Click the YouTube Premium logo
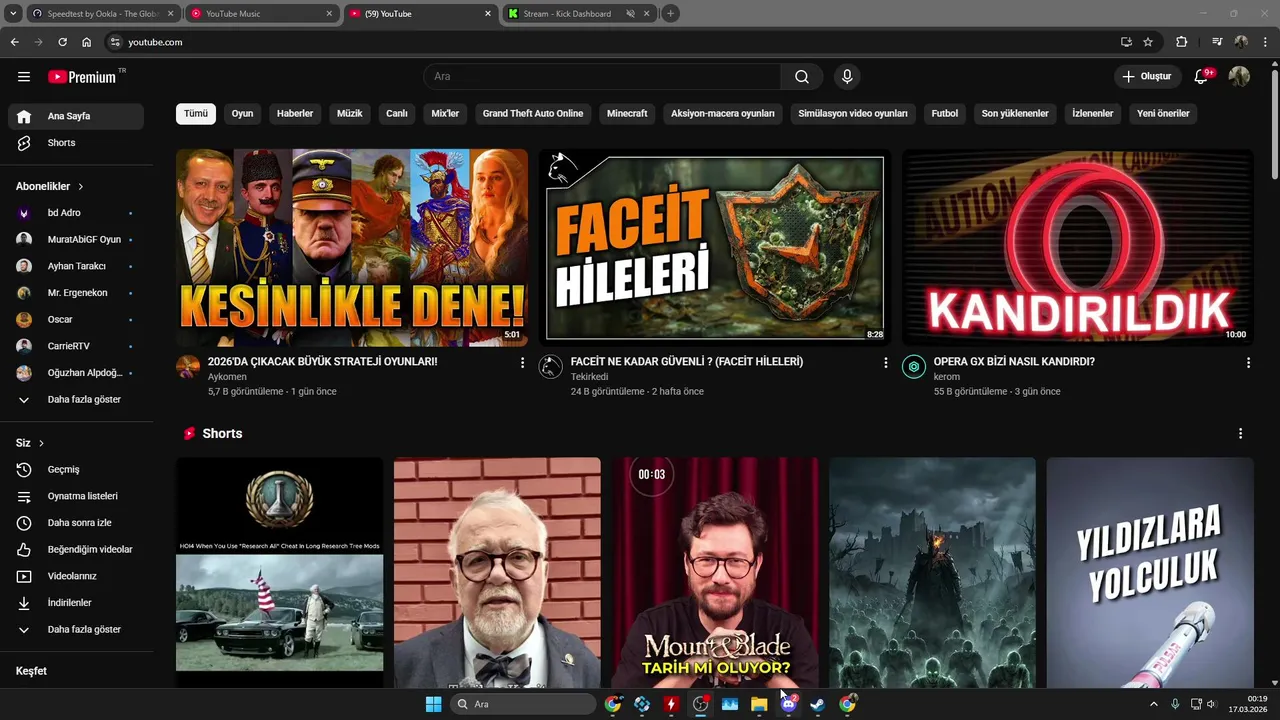The width and height of the screenshot is (1280, 720). (x=84, y=77)
